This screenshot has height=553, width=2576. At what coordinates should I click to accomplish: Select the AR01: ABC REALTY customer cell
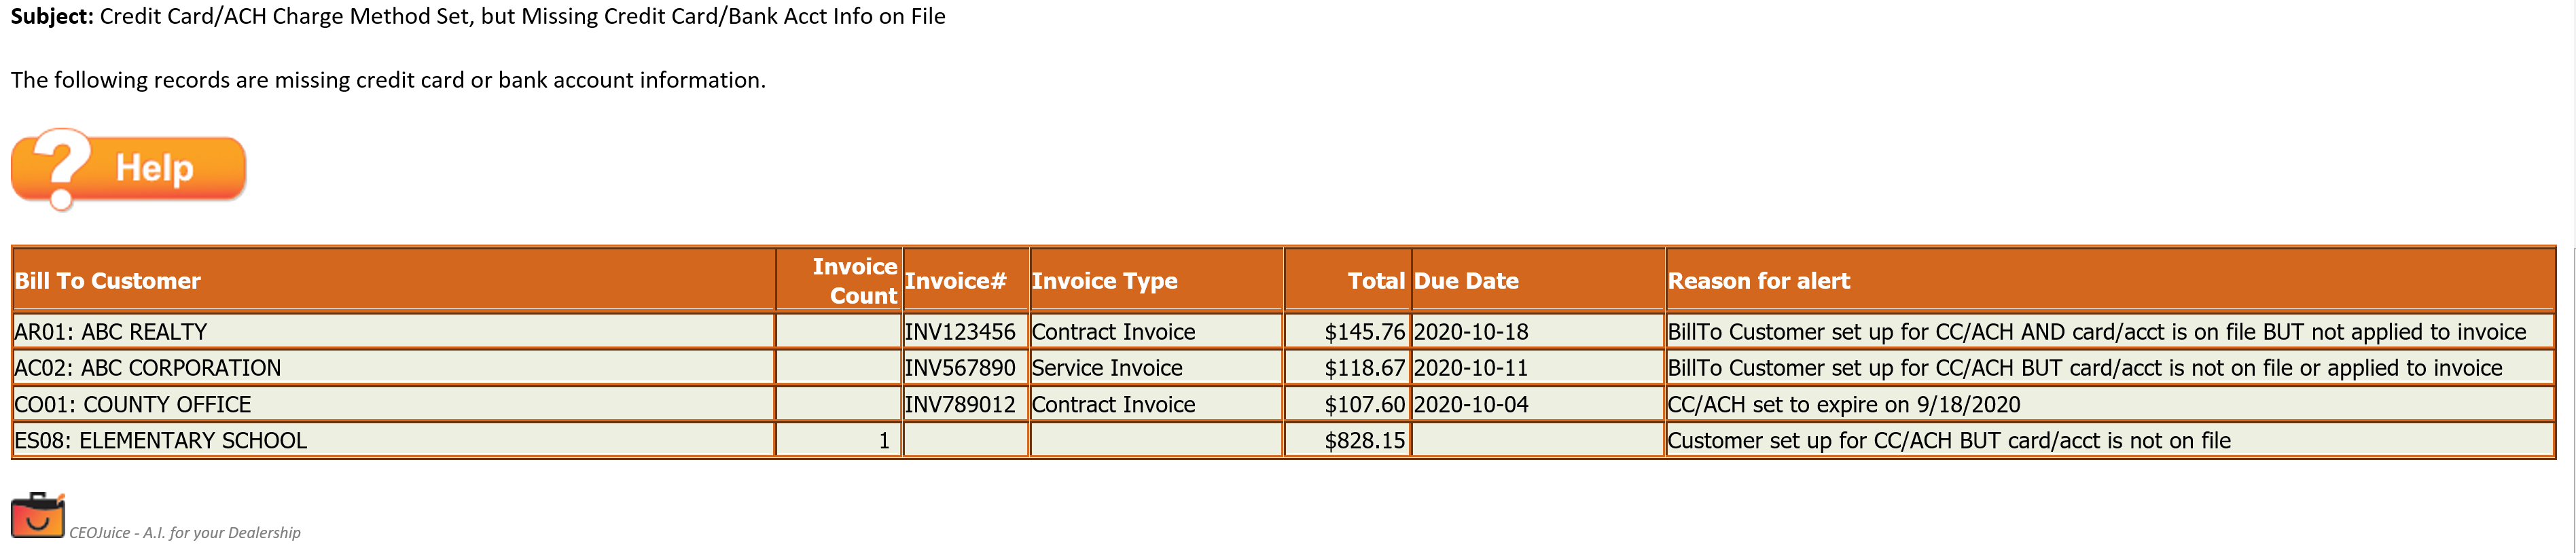394,331
